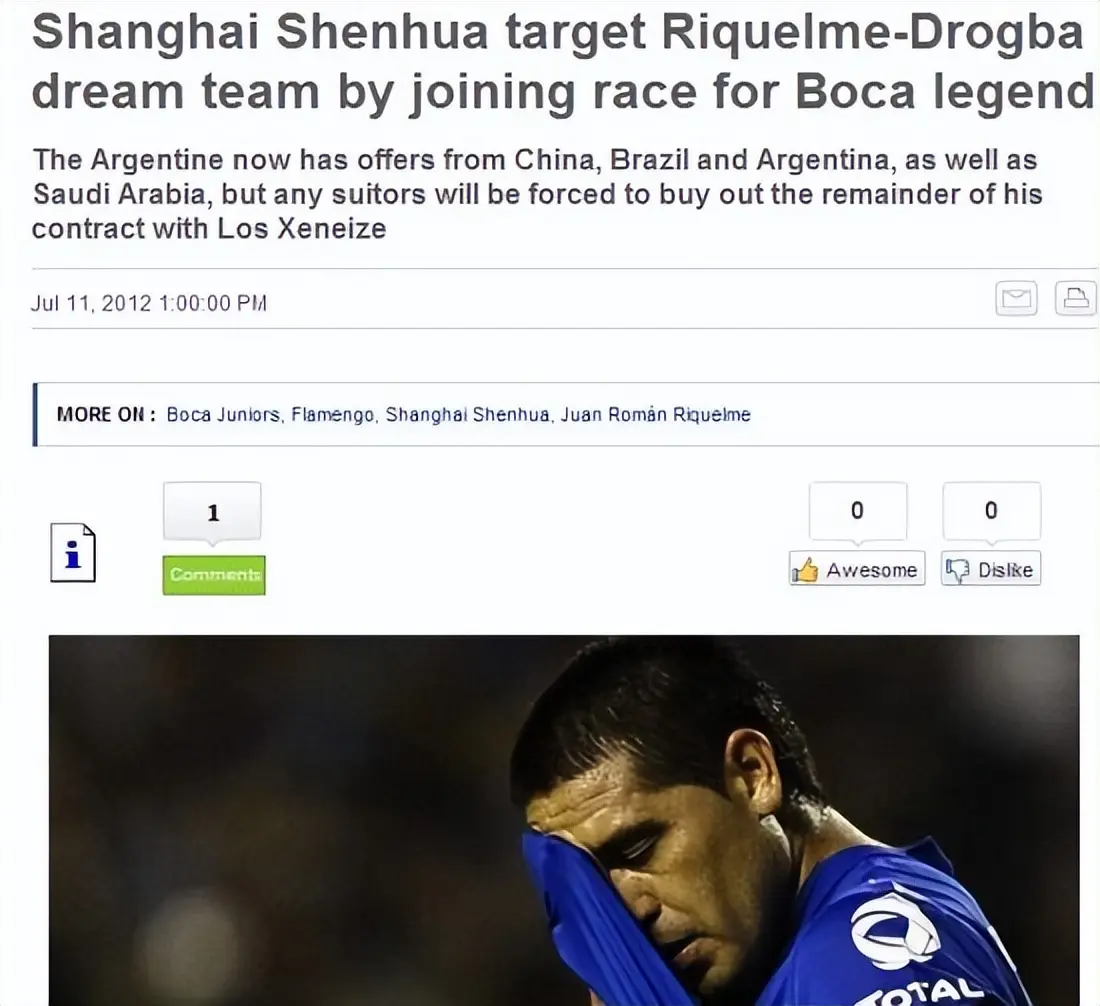Click the Awesome button label
Viewport: 1100px width, 1006px height.
tap(871, 570)
